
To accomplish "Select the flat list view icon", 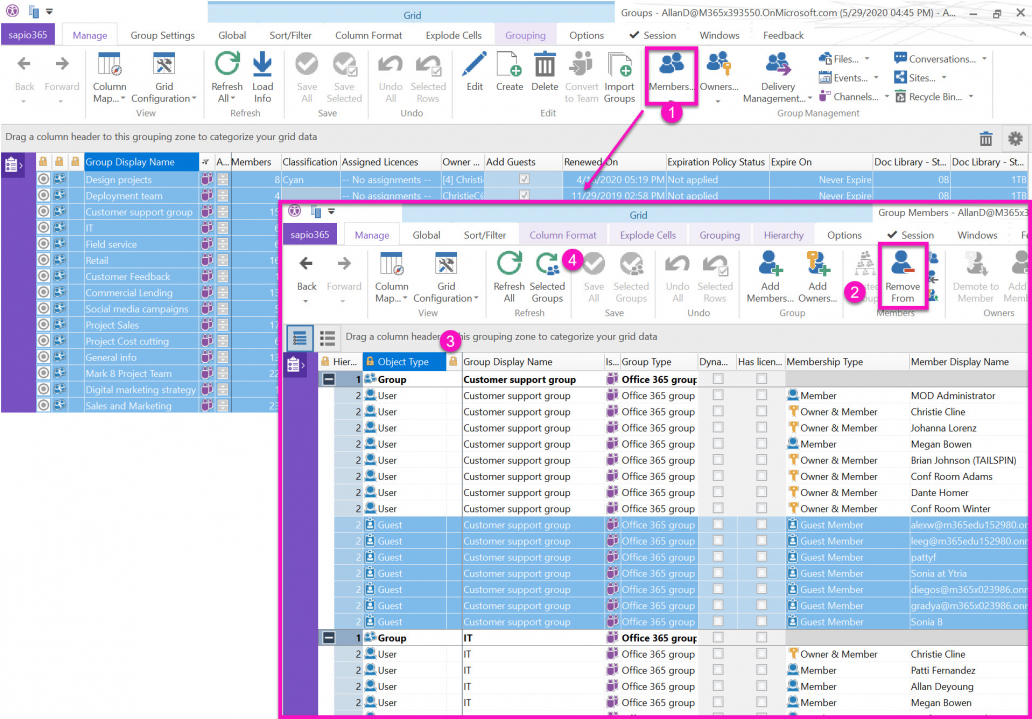I will click(328, 338).
